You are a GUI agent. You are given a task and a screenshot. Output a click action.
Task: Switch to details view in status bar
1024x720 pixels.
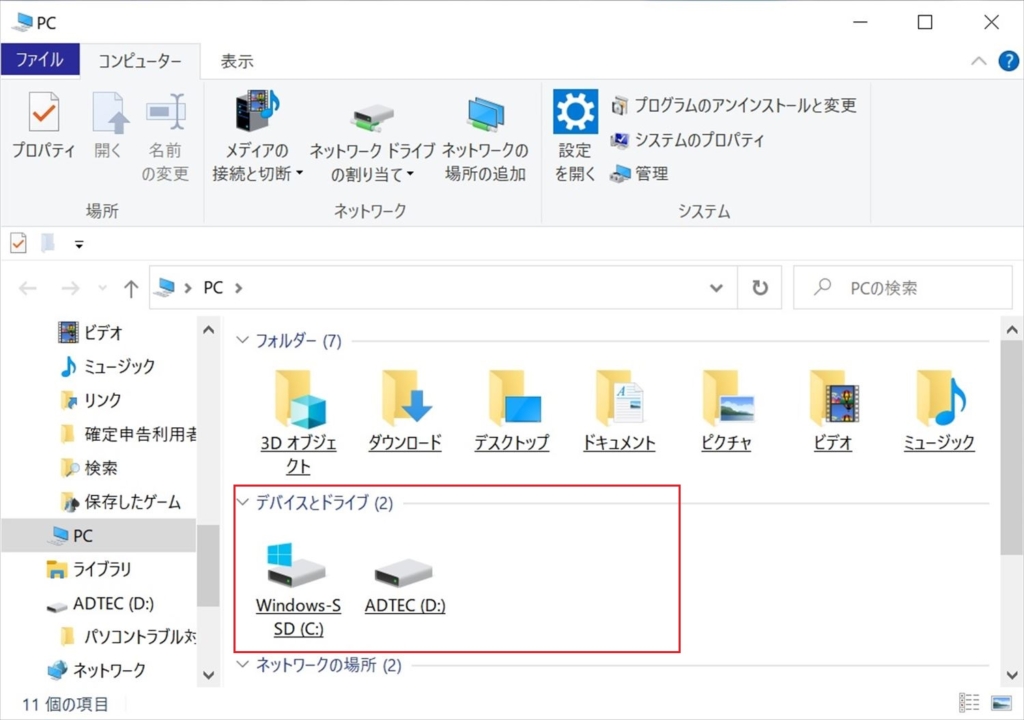tap(969, 703)
